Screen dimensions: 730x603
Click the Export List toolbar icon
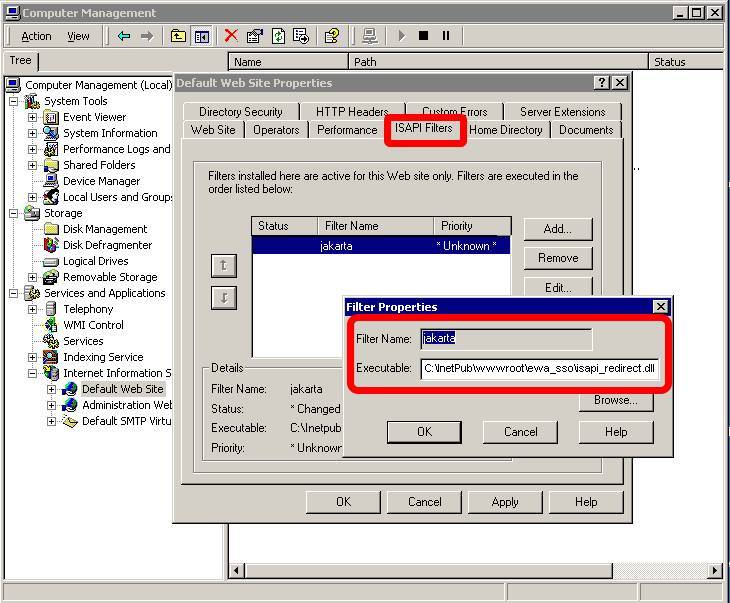301,36
